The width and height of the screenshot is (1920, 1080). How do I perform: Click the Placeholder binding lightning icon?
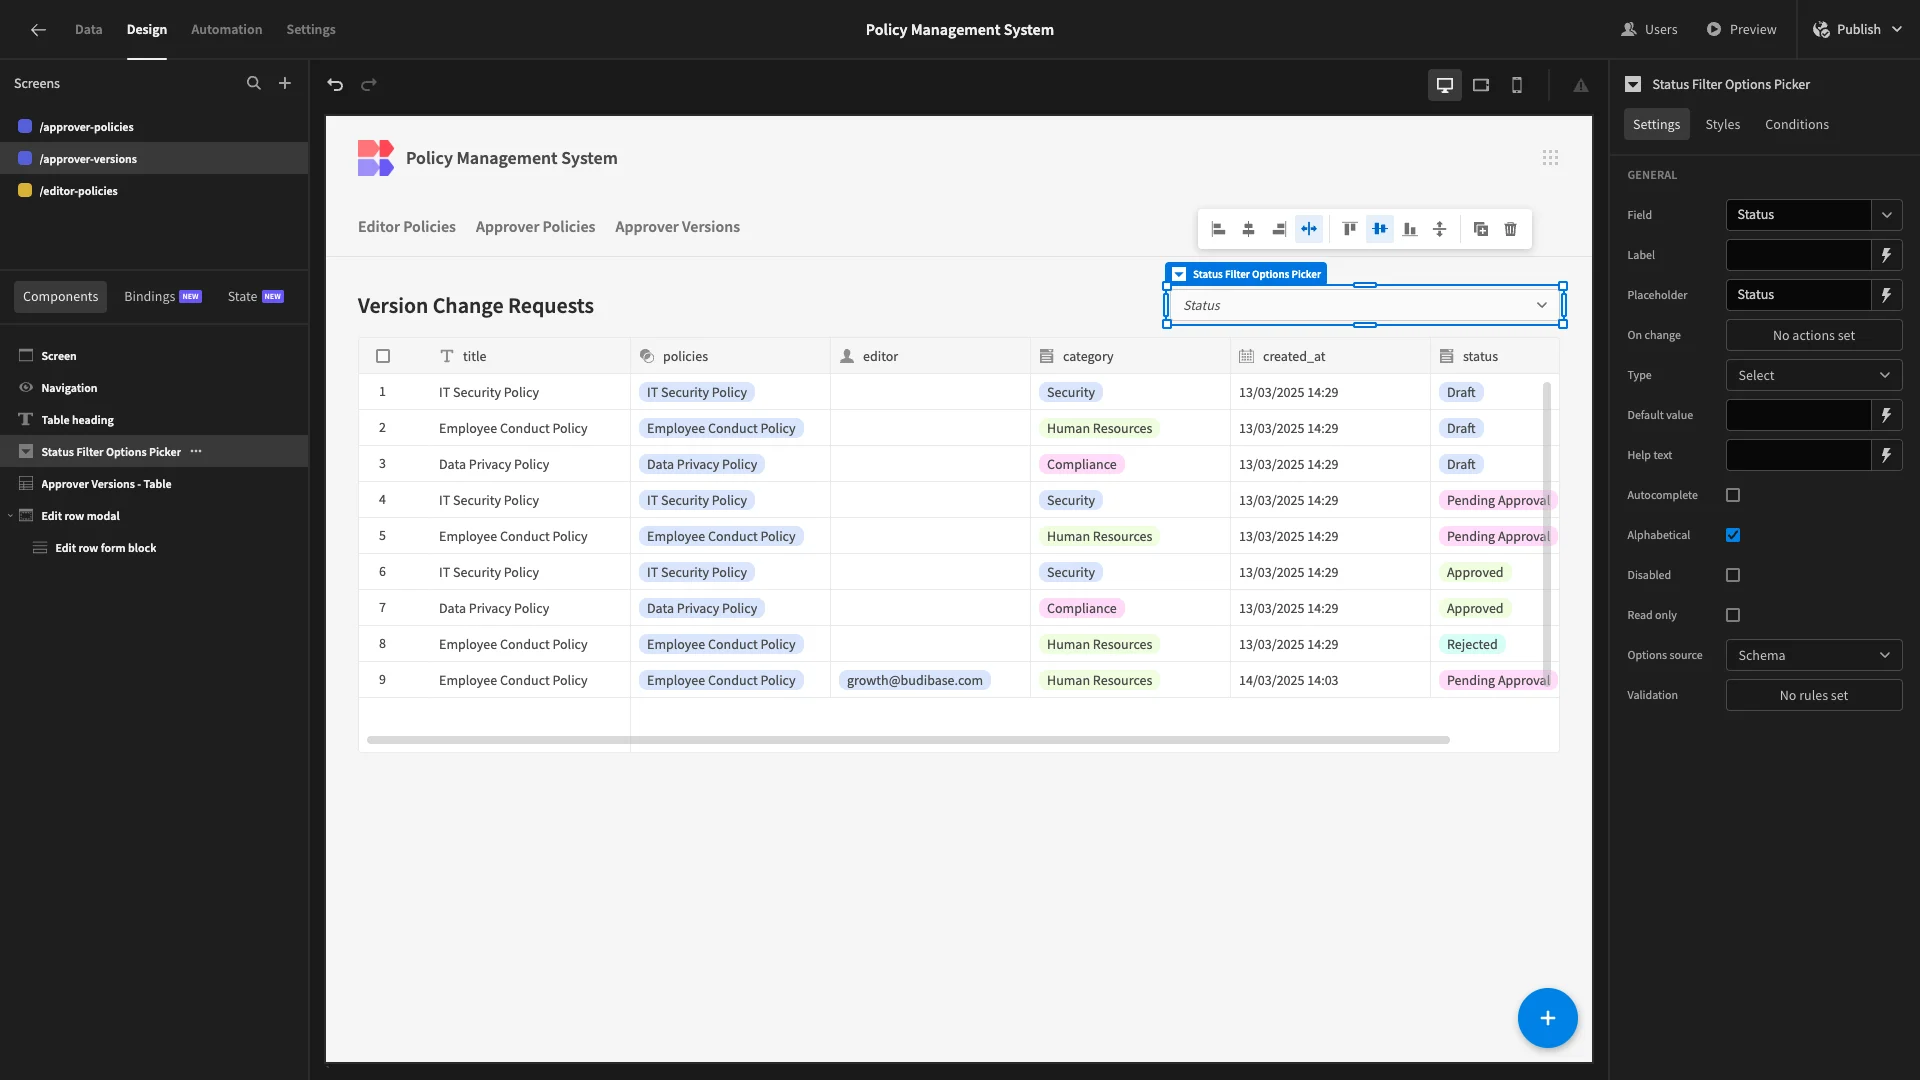tap(1887, 295)
